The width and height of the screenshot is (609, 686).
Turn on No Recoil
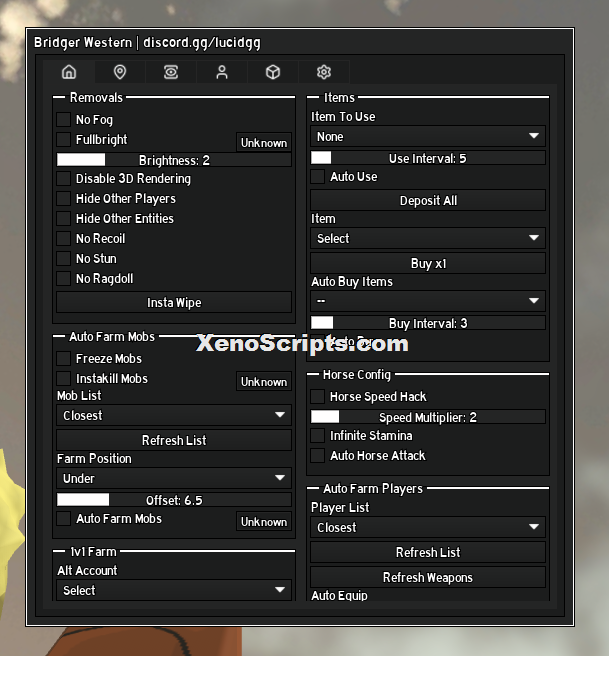(63, 238)
